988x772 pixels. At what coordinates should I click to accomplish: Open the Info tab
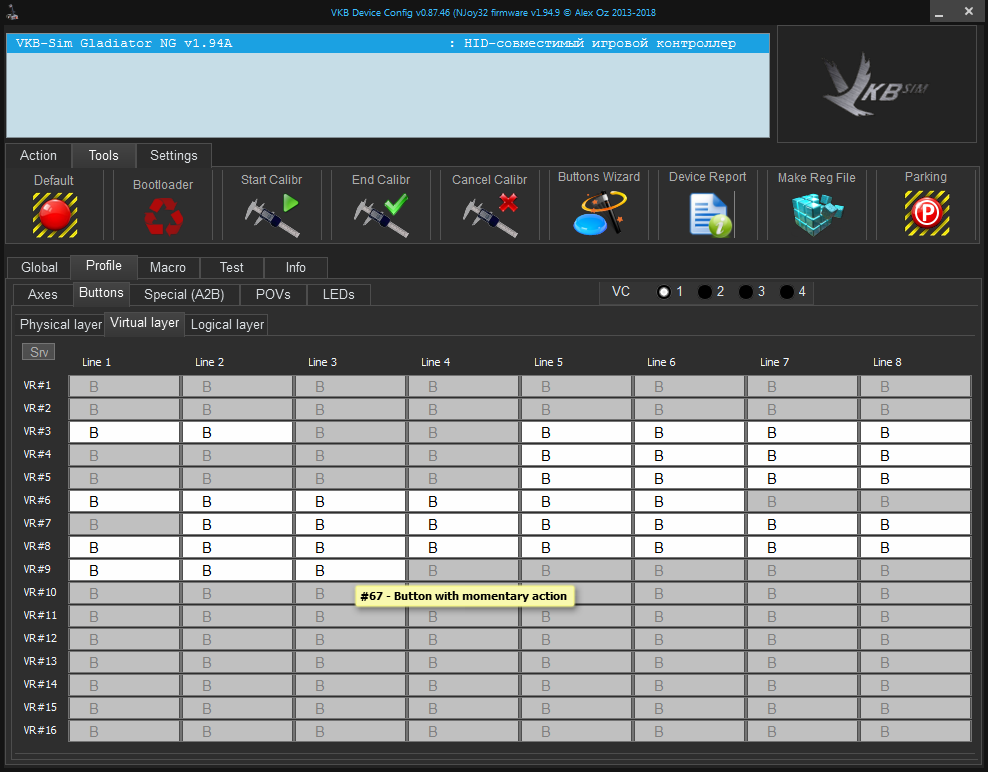click(296, 267)
